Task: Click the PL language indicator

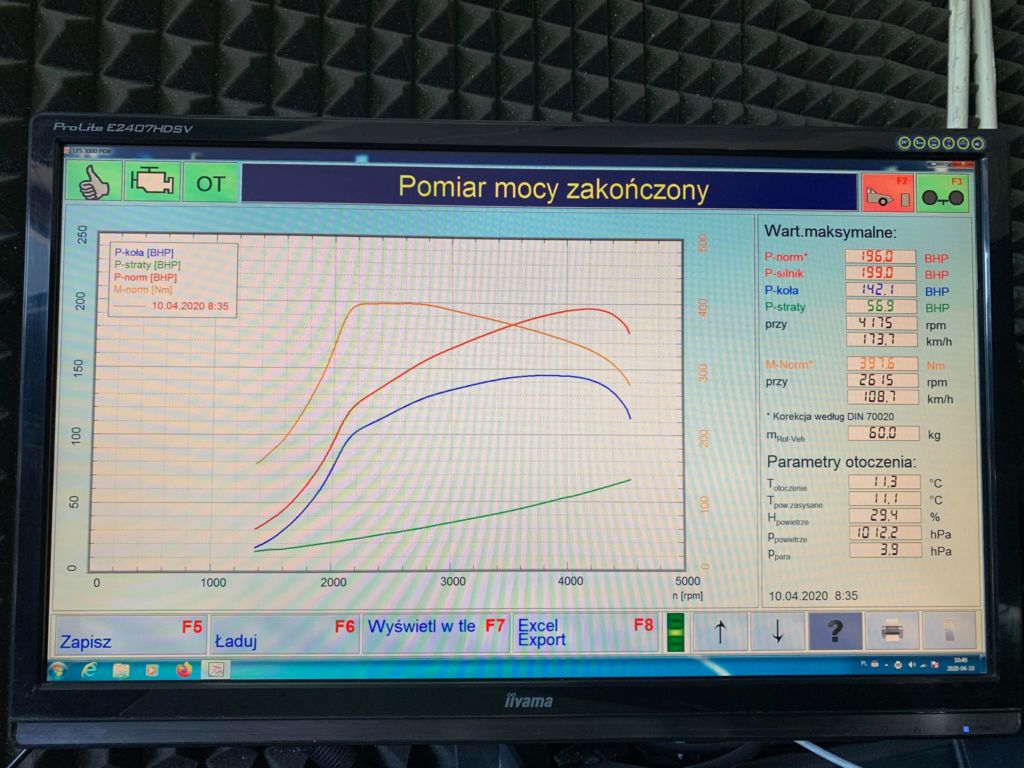Action: (864, 663)
